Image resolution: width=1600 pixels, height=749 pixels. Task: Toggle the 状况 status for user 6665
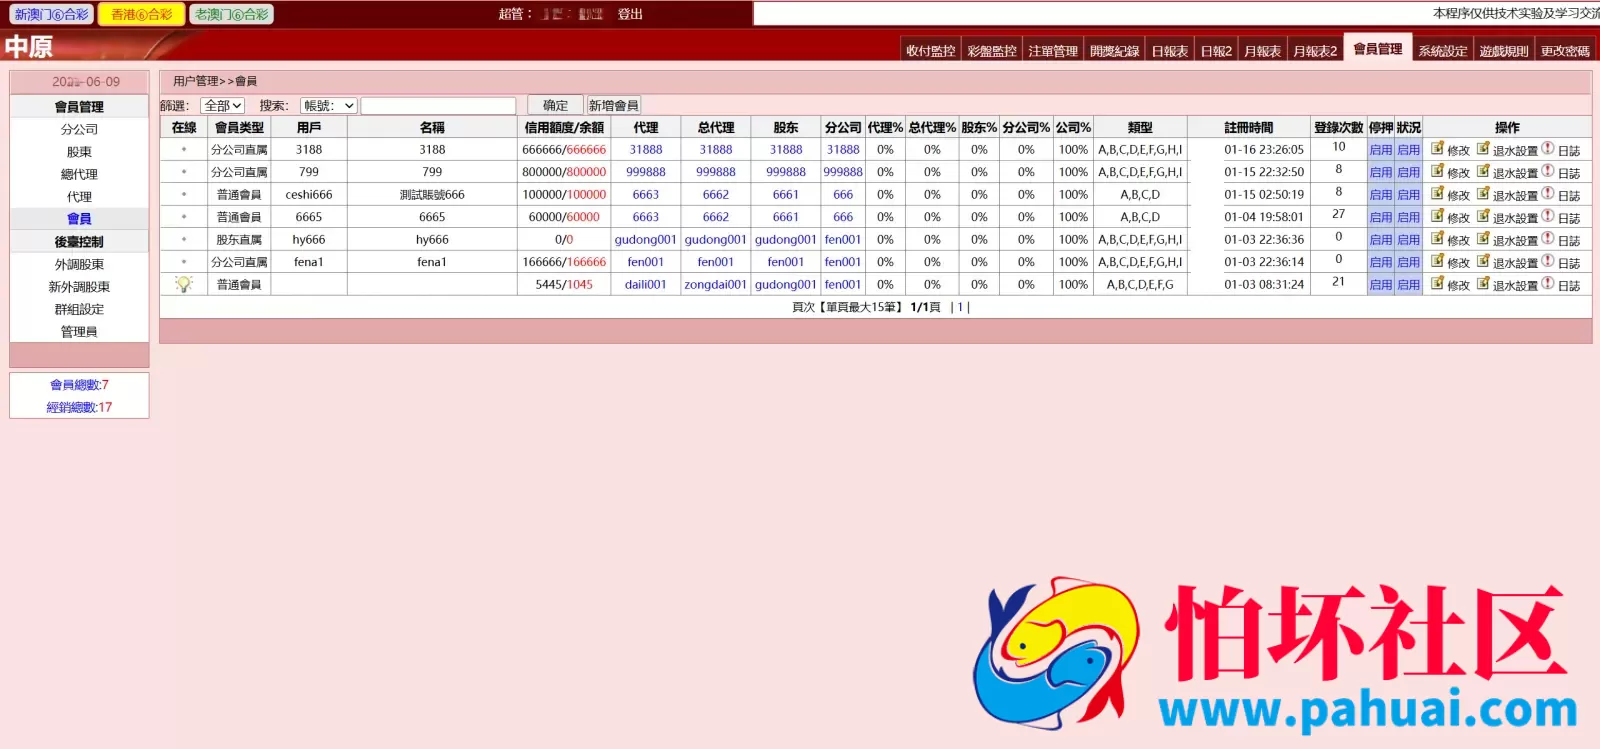(1409, 217)
